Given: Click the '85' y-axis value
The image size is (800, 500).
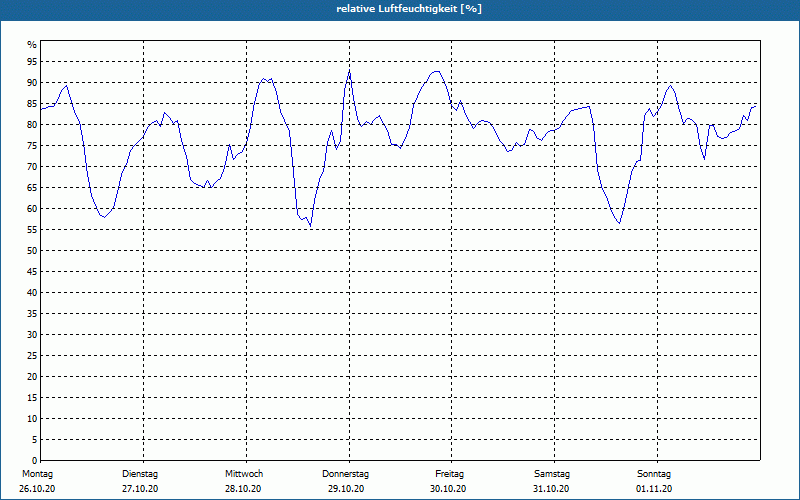Looking at the screenshot, I should click(32, 104).
